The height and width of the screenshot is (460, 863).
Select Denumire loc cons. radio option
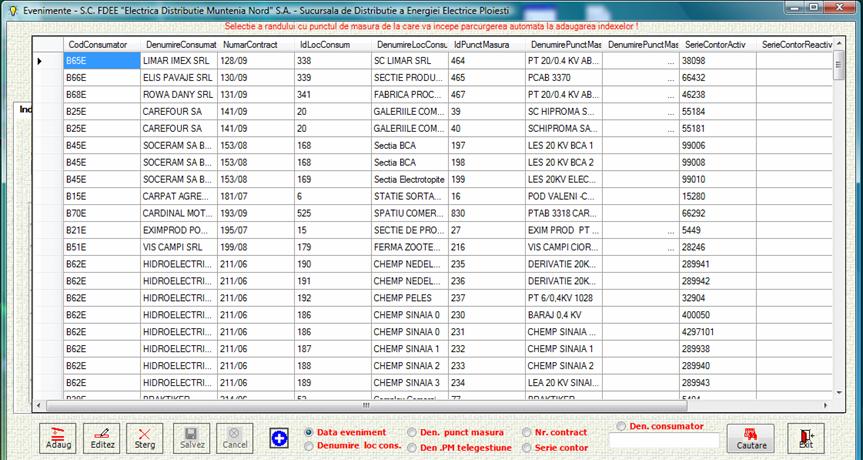pyautogui.click(x=309, y=446)
